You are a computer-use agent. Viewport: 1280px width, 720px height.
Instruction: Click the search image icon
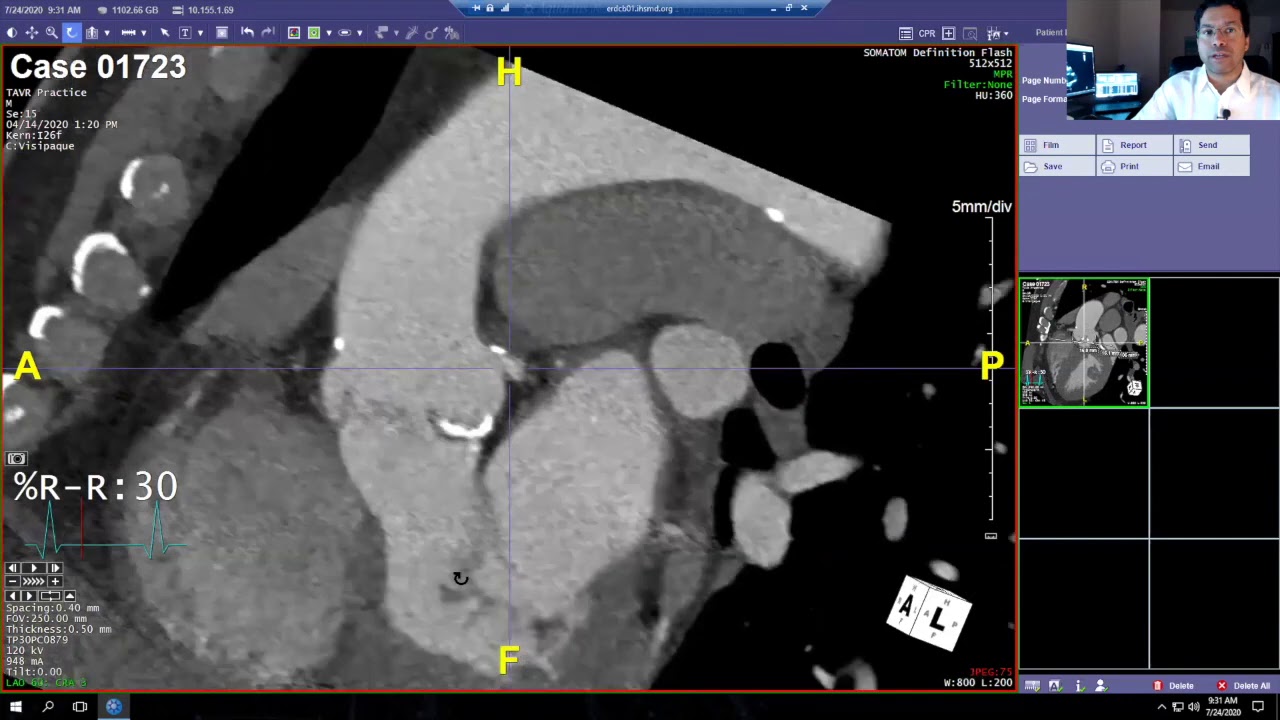pyautogui.click(x=970, y=33)
